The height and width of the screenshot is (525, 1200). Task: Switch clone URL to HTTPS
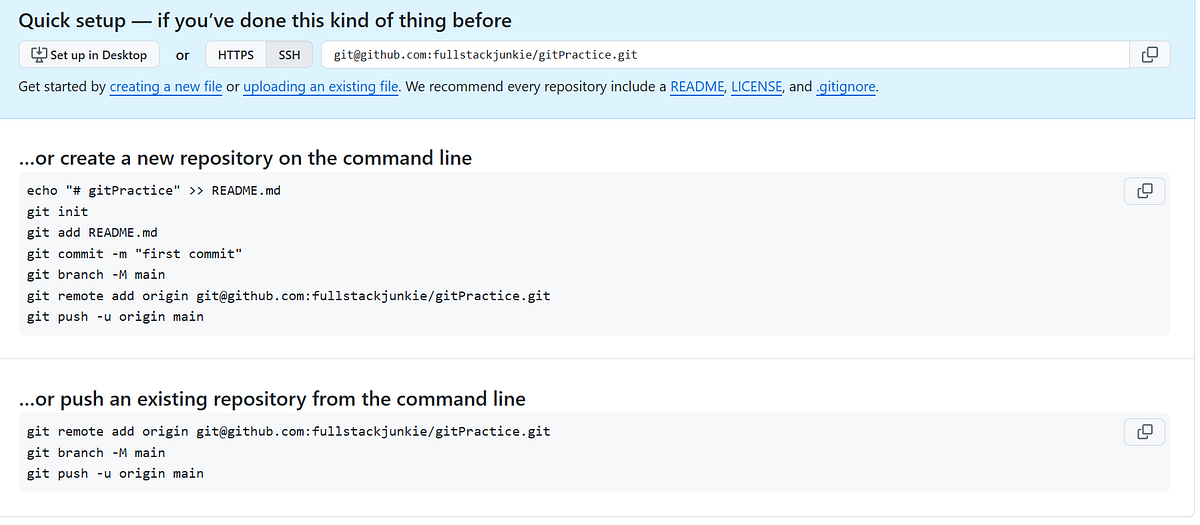[236, 55]
